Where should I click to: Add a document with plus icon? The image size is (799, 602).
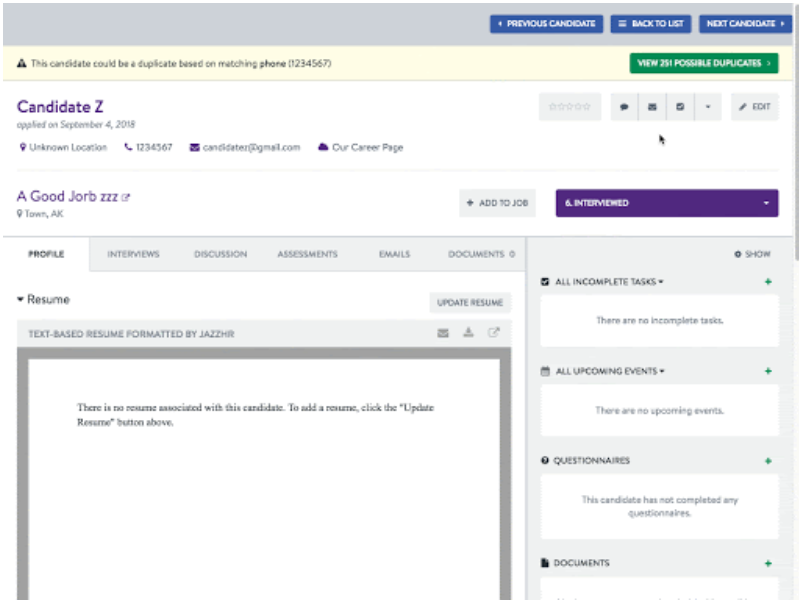coord(768,563)
